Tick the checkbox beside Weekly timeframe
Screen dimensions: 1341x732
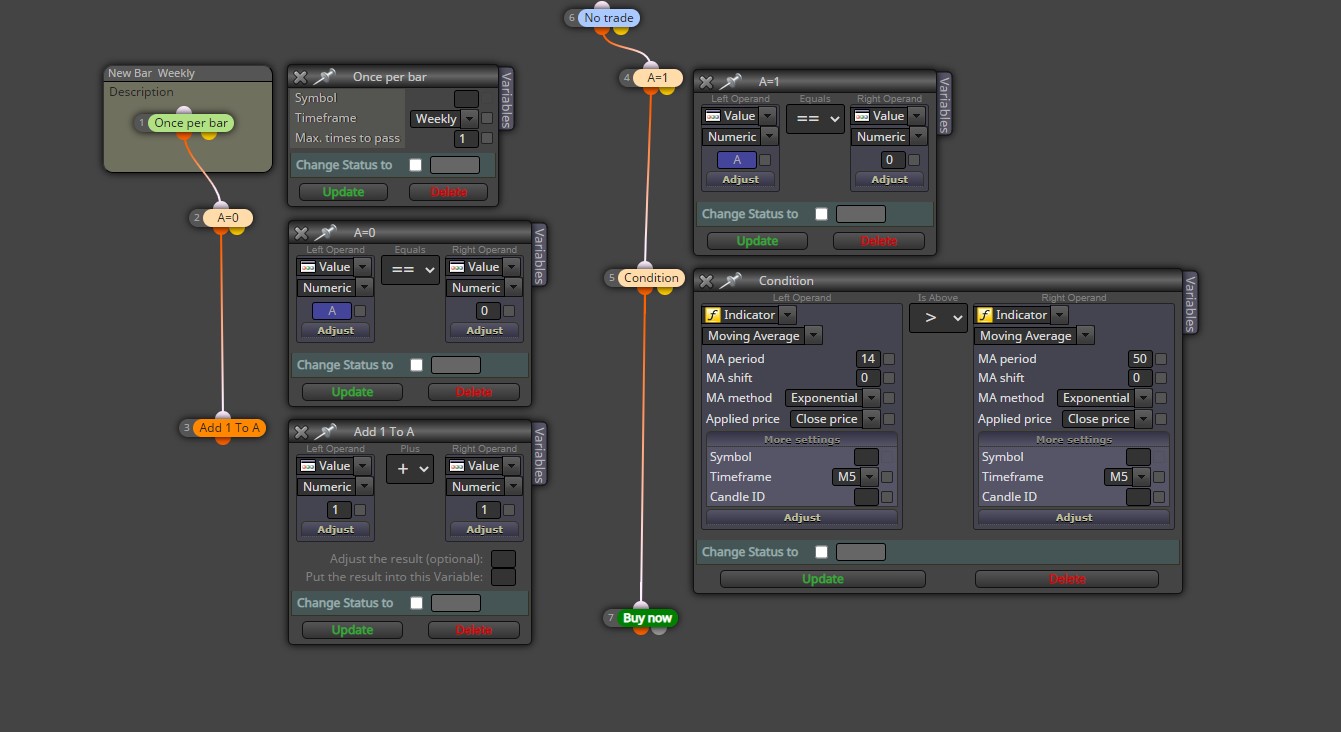point(487,118)
